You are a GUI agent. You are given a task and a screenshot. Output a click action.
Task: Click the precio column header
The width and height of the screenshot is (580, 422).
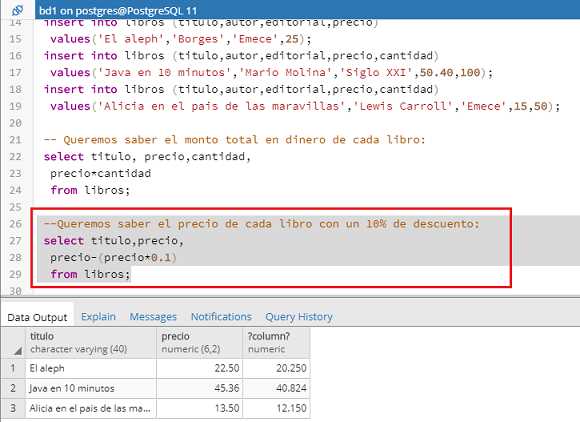coord(200,342)
